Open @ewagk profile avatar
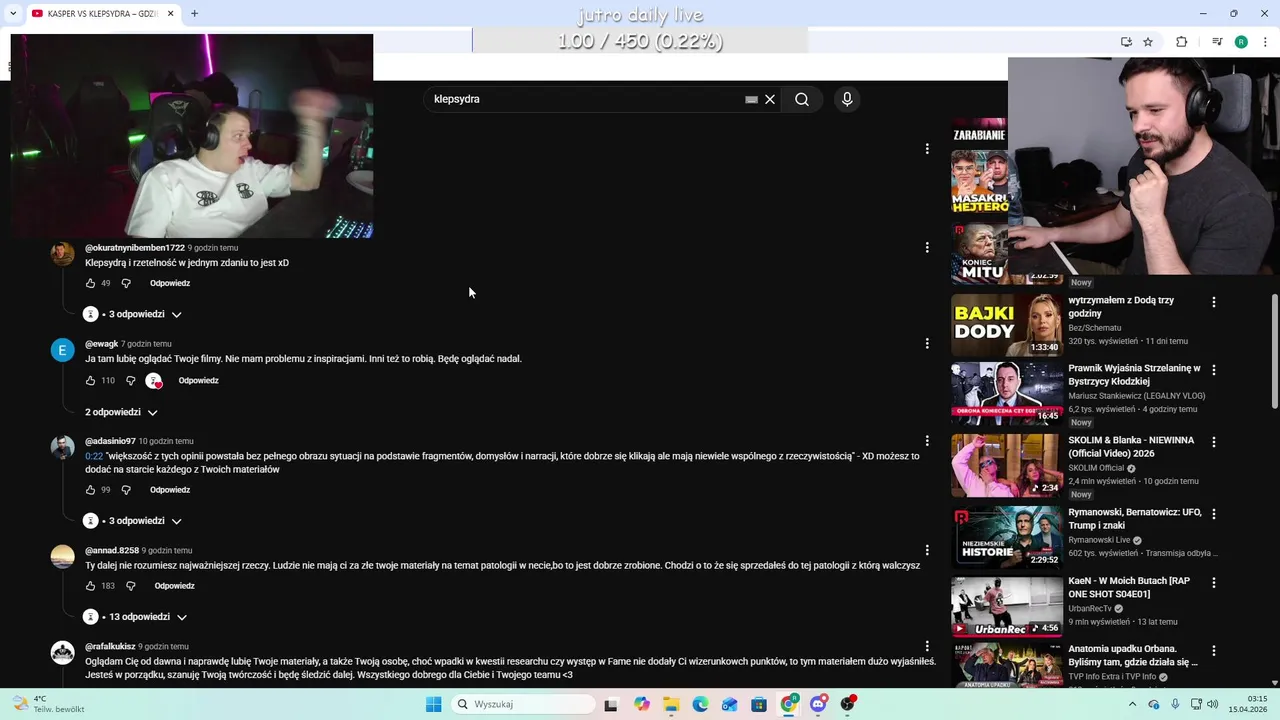This screenshot has width=1280, height=720. [x=63, y=350]
